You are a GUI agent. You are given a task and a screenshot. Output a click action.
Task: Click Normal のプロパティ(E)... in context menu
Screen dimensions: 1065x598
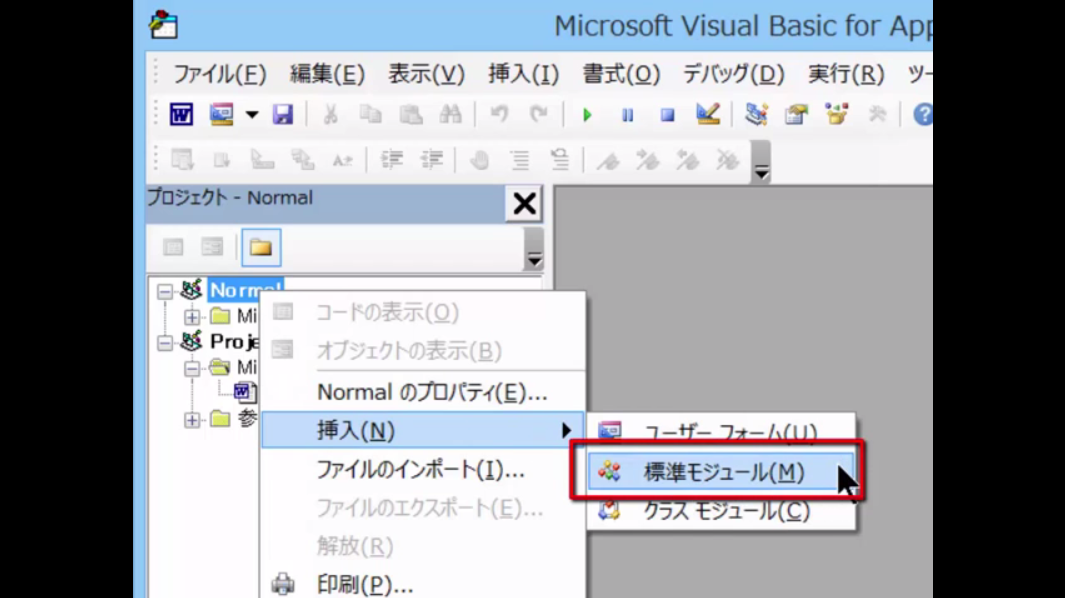(431, 392)
